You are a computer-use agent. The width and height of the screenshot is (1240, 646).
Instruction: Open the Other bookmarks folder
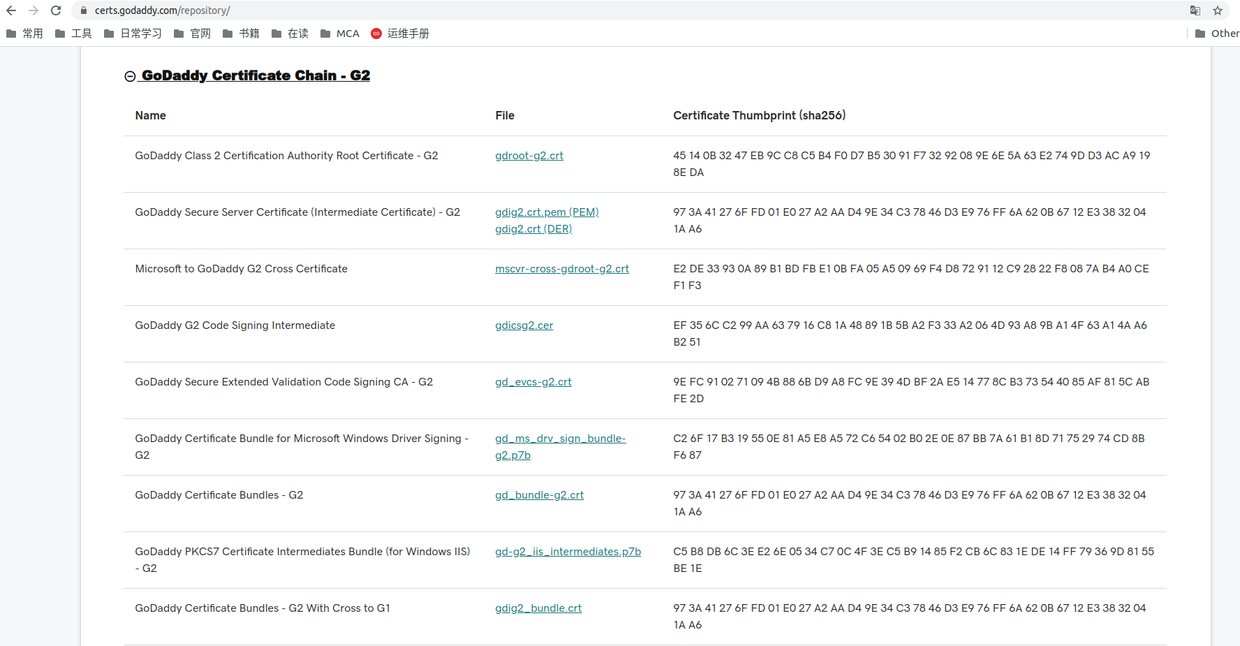tap(1217, 33)
